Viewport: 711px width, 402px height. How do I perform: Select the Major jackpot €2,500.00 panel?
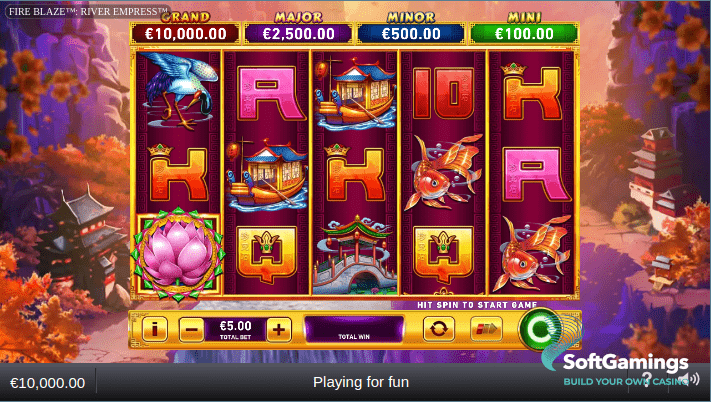298,34
